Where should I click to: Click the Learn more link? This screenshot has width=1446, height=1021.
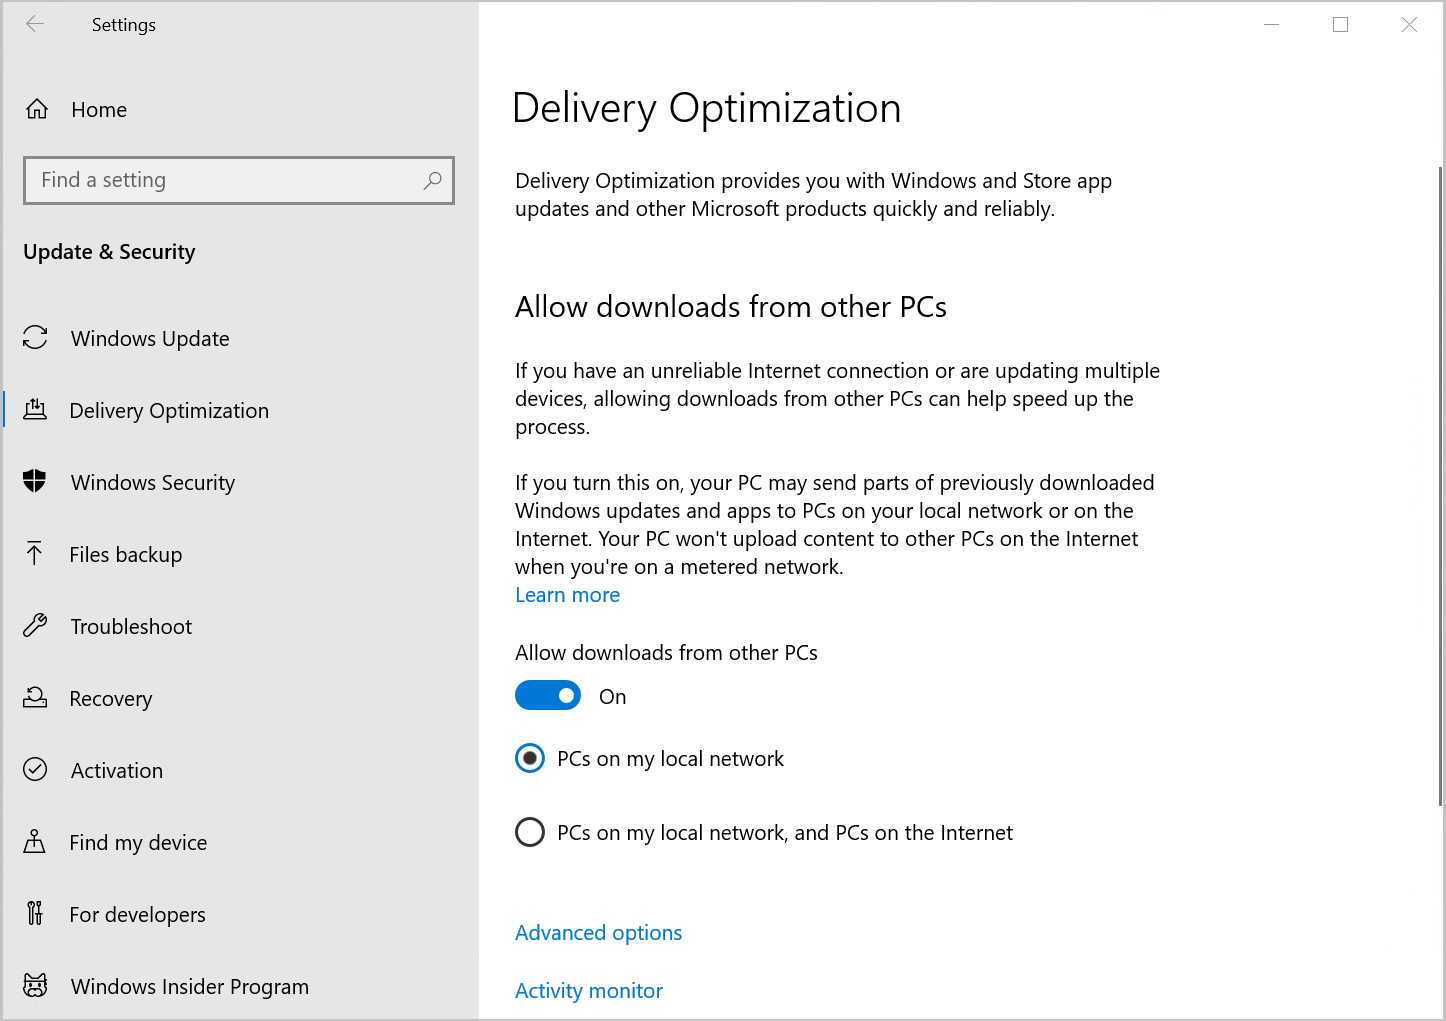567,594
